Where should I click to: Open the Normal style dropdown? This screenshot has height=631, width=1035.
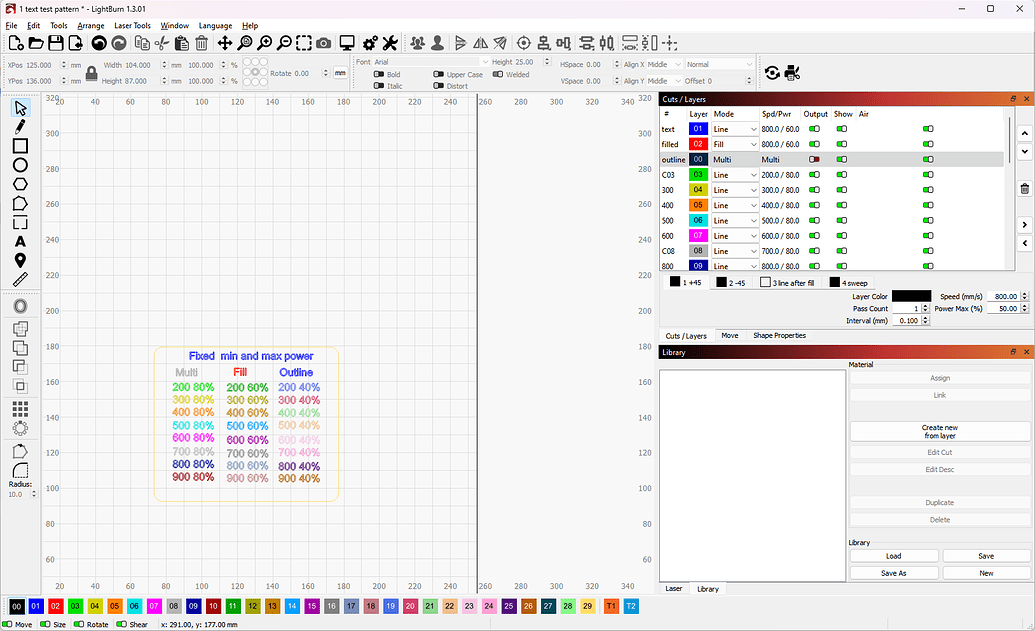click(x=719, y=65)
